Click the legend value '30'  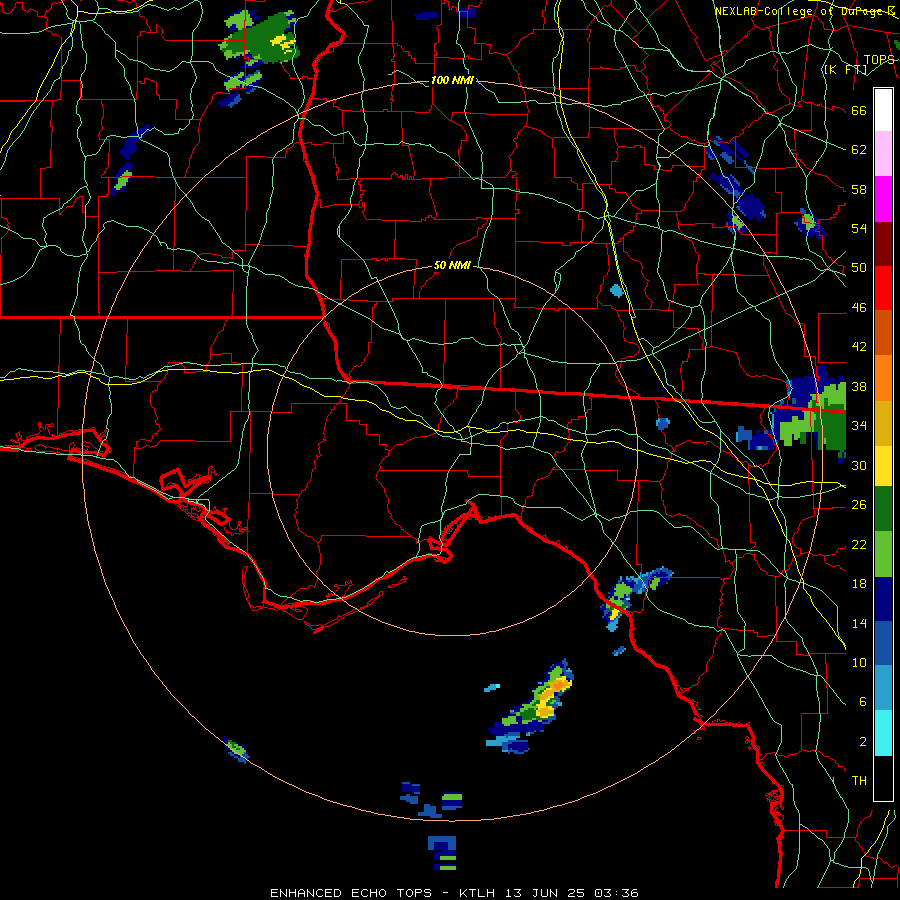(859, 465)
